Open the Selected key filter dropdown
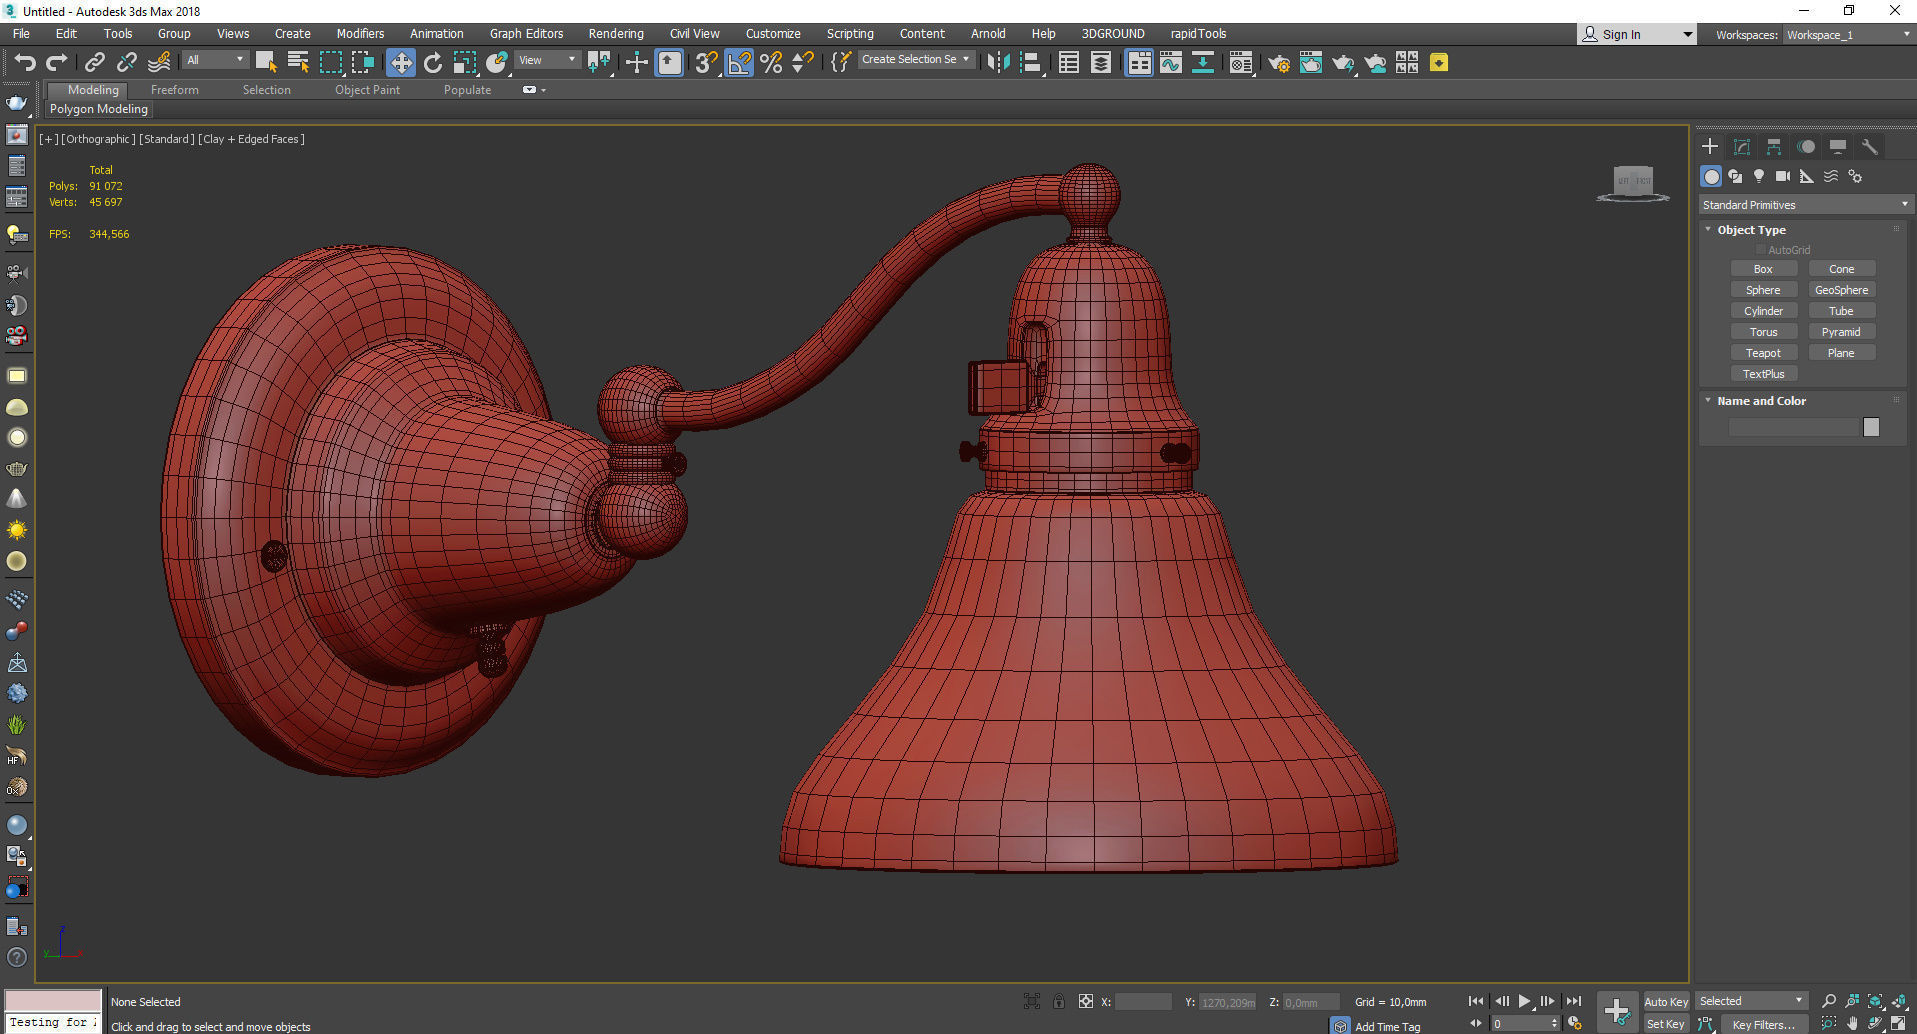Screen dimensions: 1917x1034 (x=1752, y=1001)
